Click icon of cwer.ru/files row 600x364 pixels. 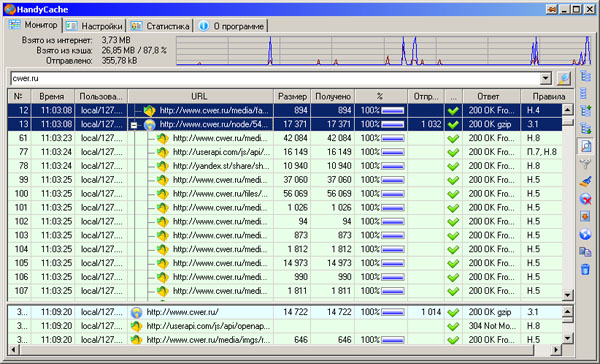(163, 194)
